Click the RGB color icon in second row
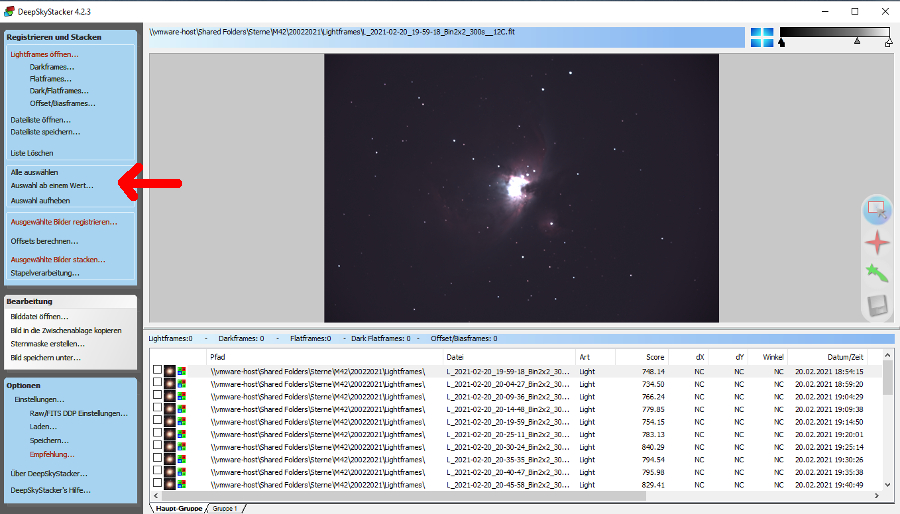The width and height of the screenshot is (900, 514). pyautogui.click(x=182, y=384)
